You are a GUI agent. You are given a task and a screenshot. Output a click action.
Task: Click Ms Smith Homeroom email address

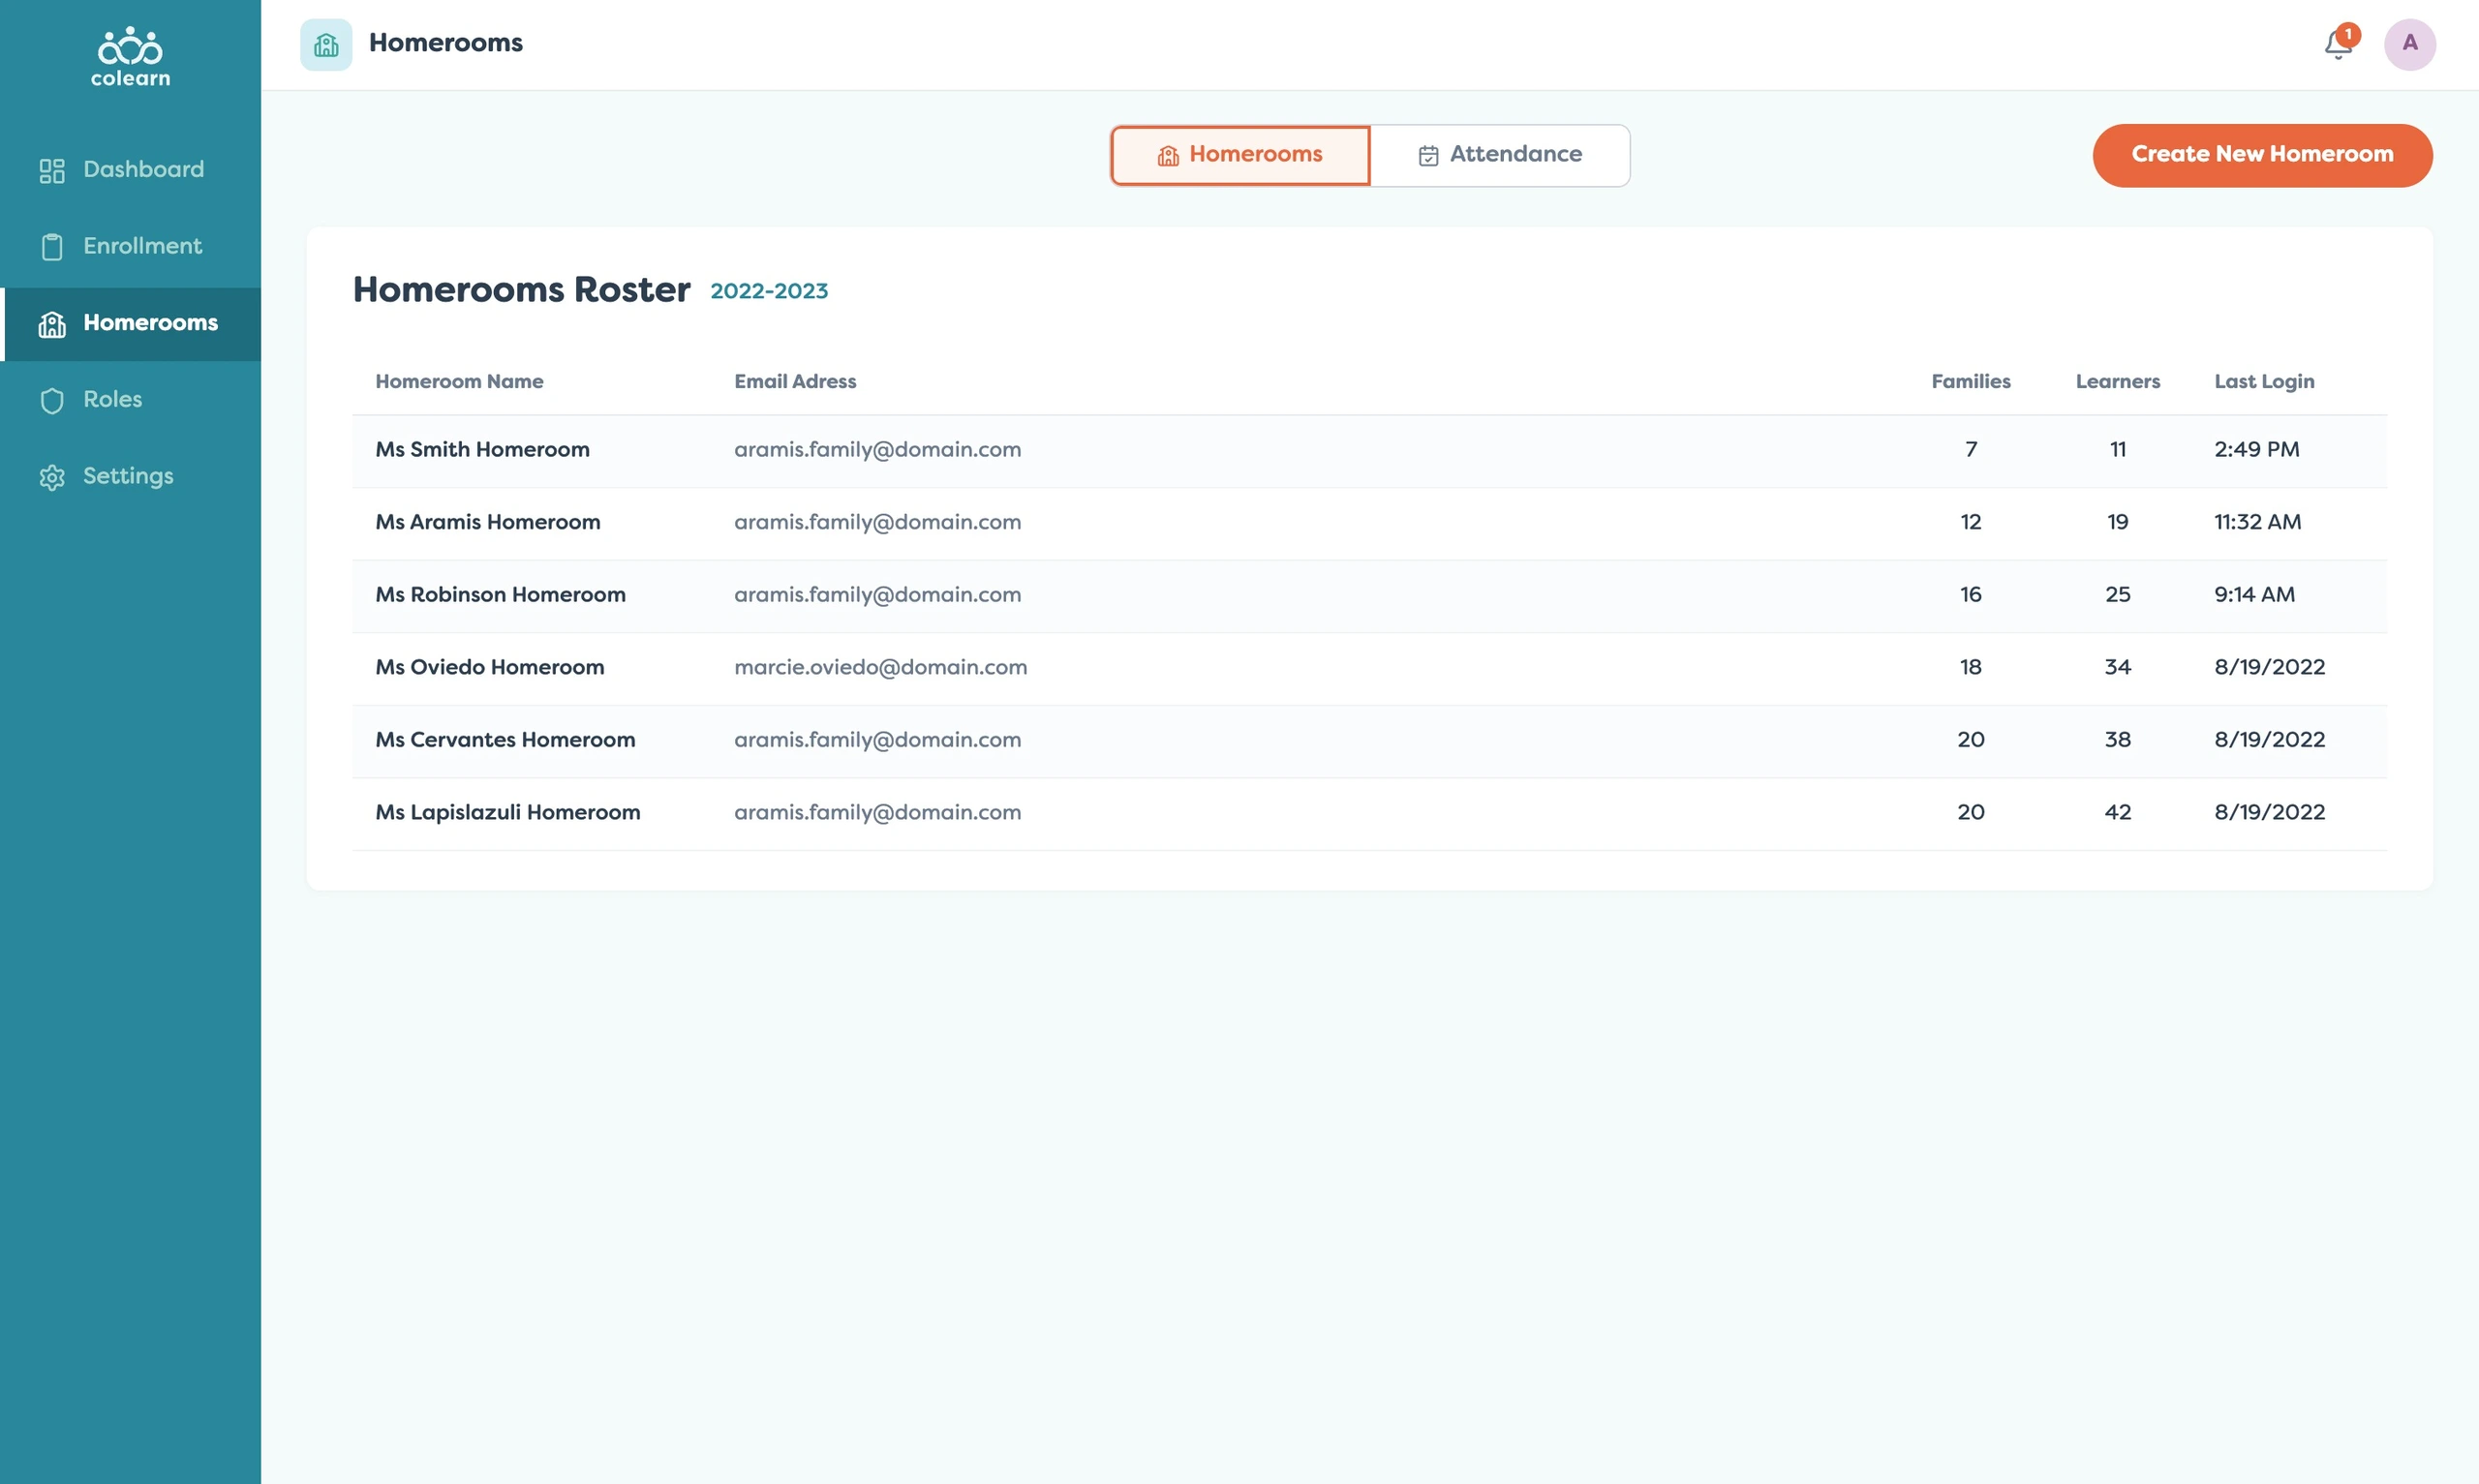click(877, 450)
